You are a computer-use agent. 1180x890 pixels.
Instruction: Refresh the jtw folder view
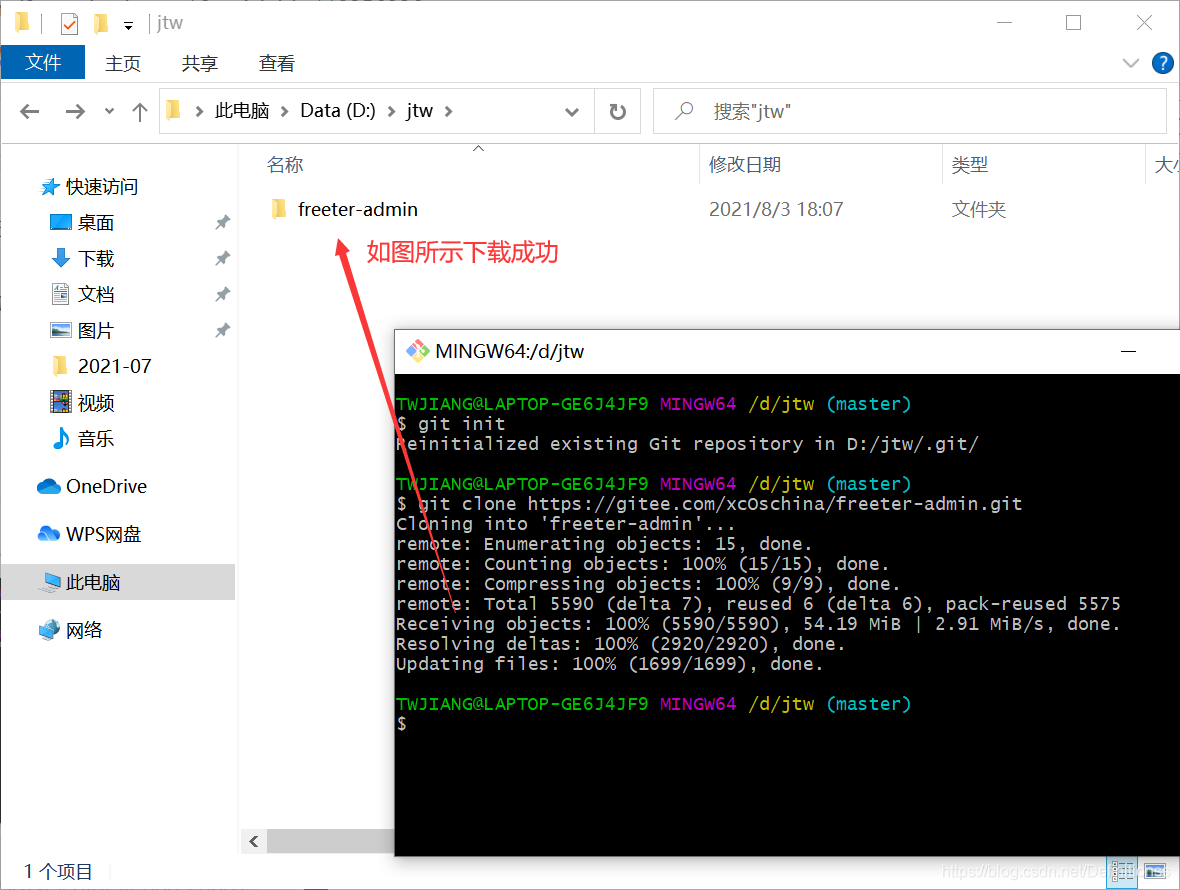click(618, 111)
